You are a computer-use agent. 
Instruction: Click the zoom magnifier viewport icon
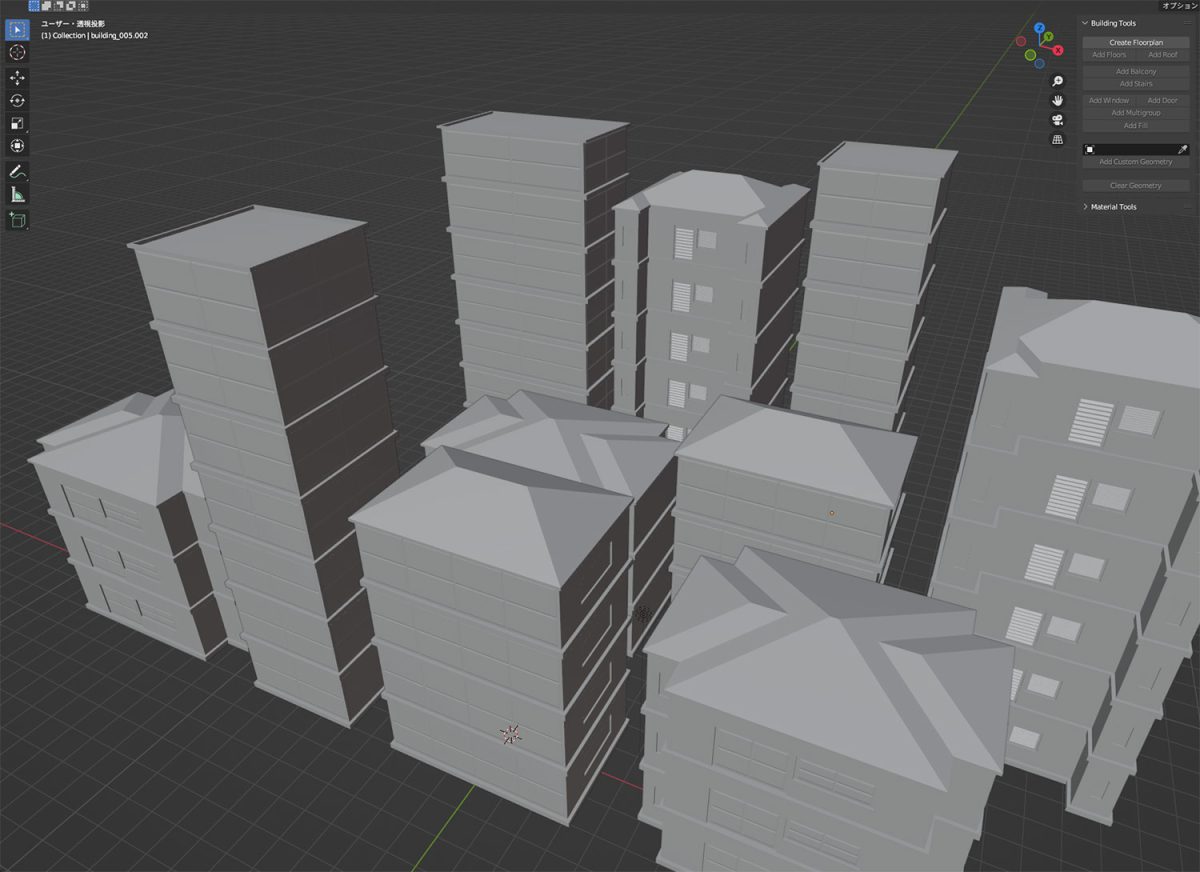point(1057,81)
